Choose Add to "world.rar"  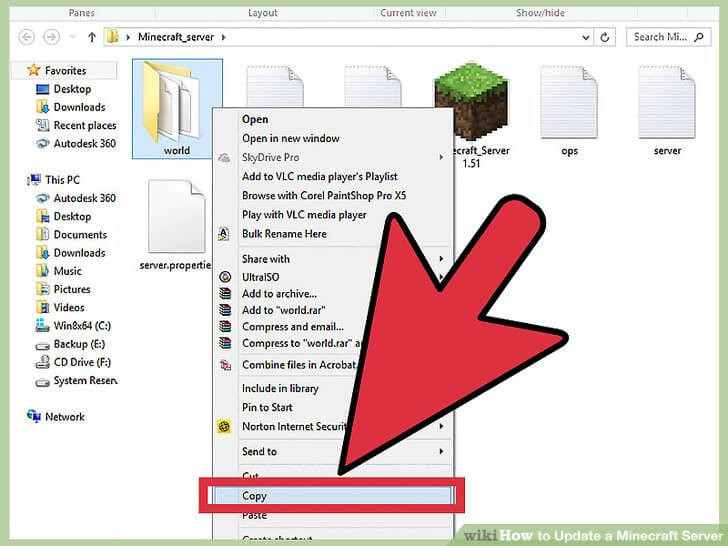point(284,310)
